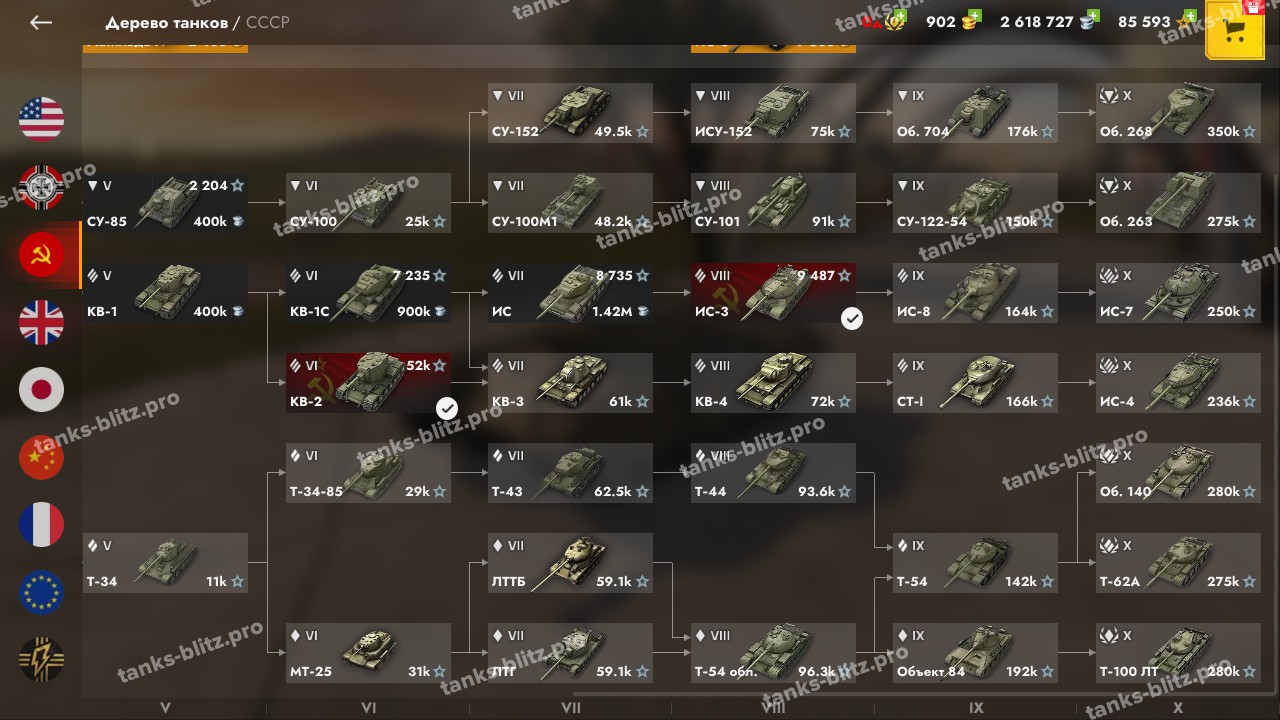Screen dimensions: 1280x720
Task: Open the shop cart button
Action: point(1235,30)
